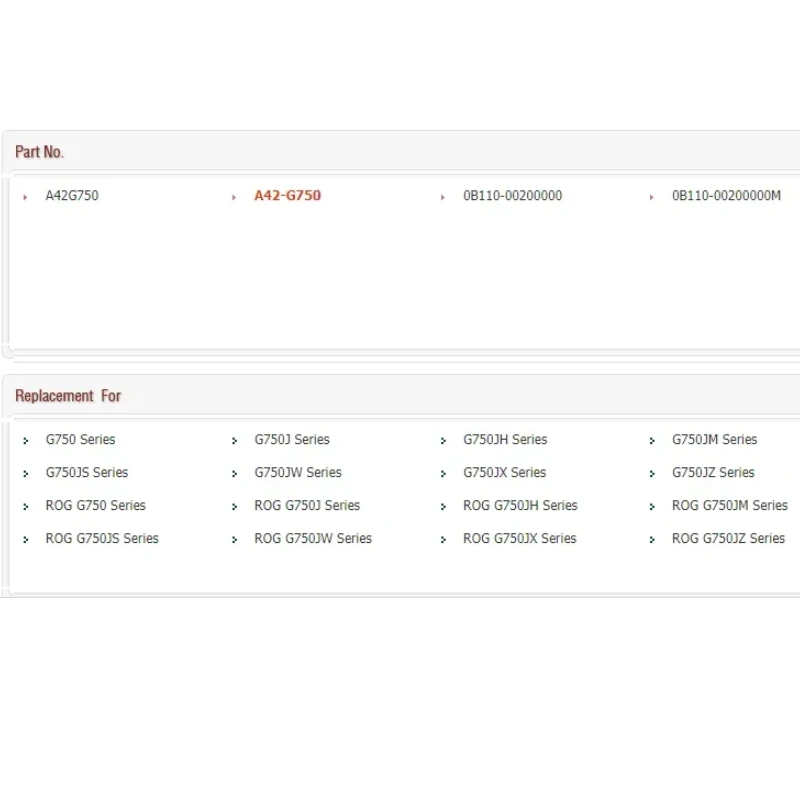
Task: Choose the G750J Series entry
Action: (x=291, y=440)
